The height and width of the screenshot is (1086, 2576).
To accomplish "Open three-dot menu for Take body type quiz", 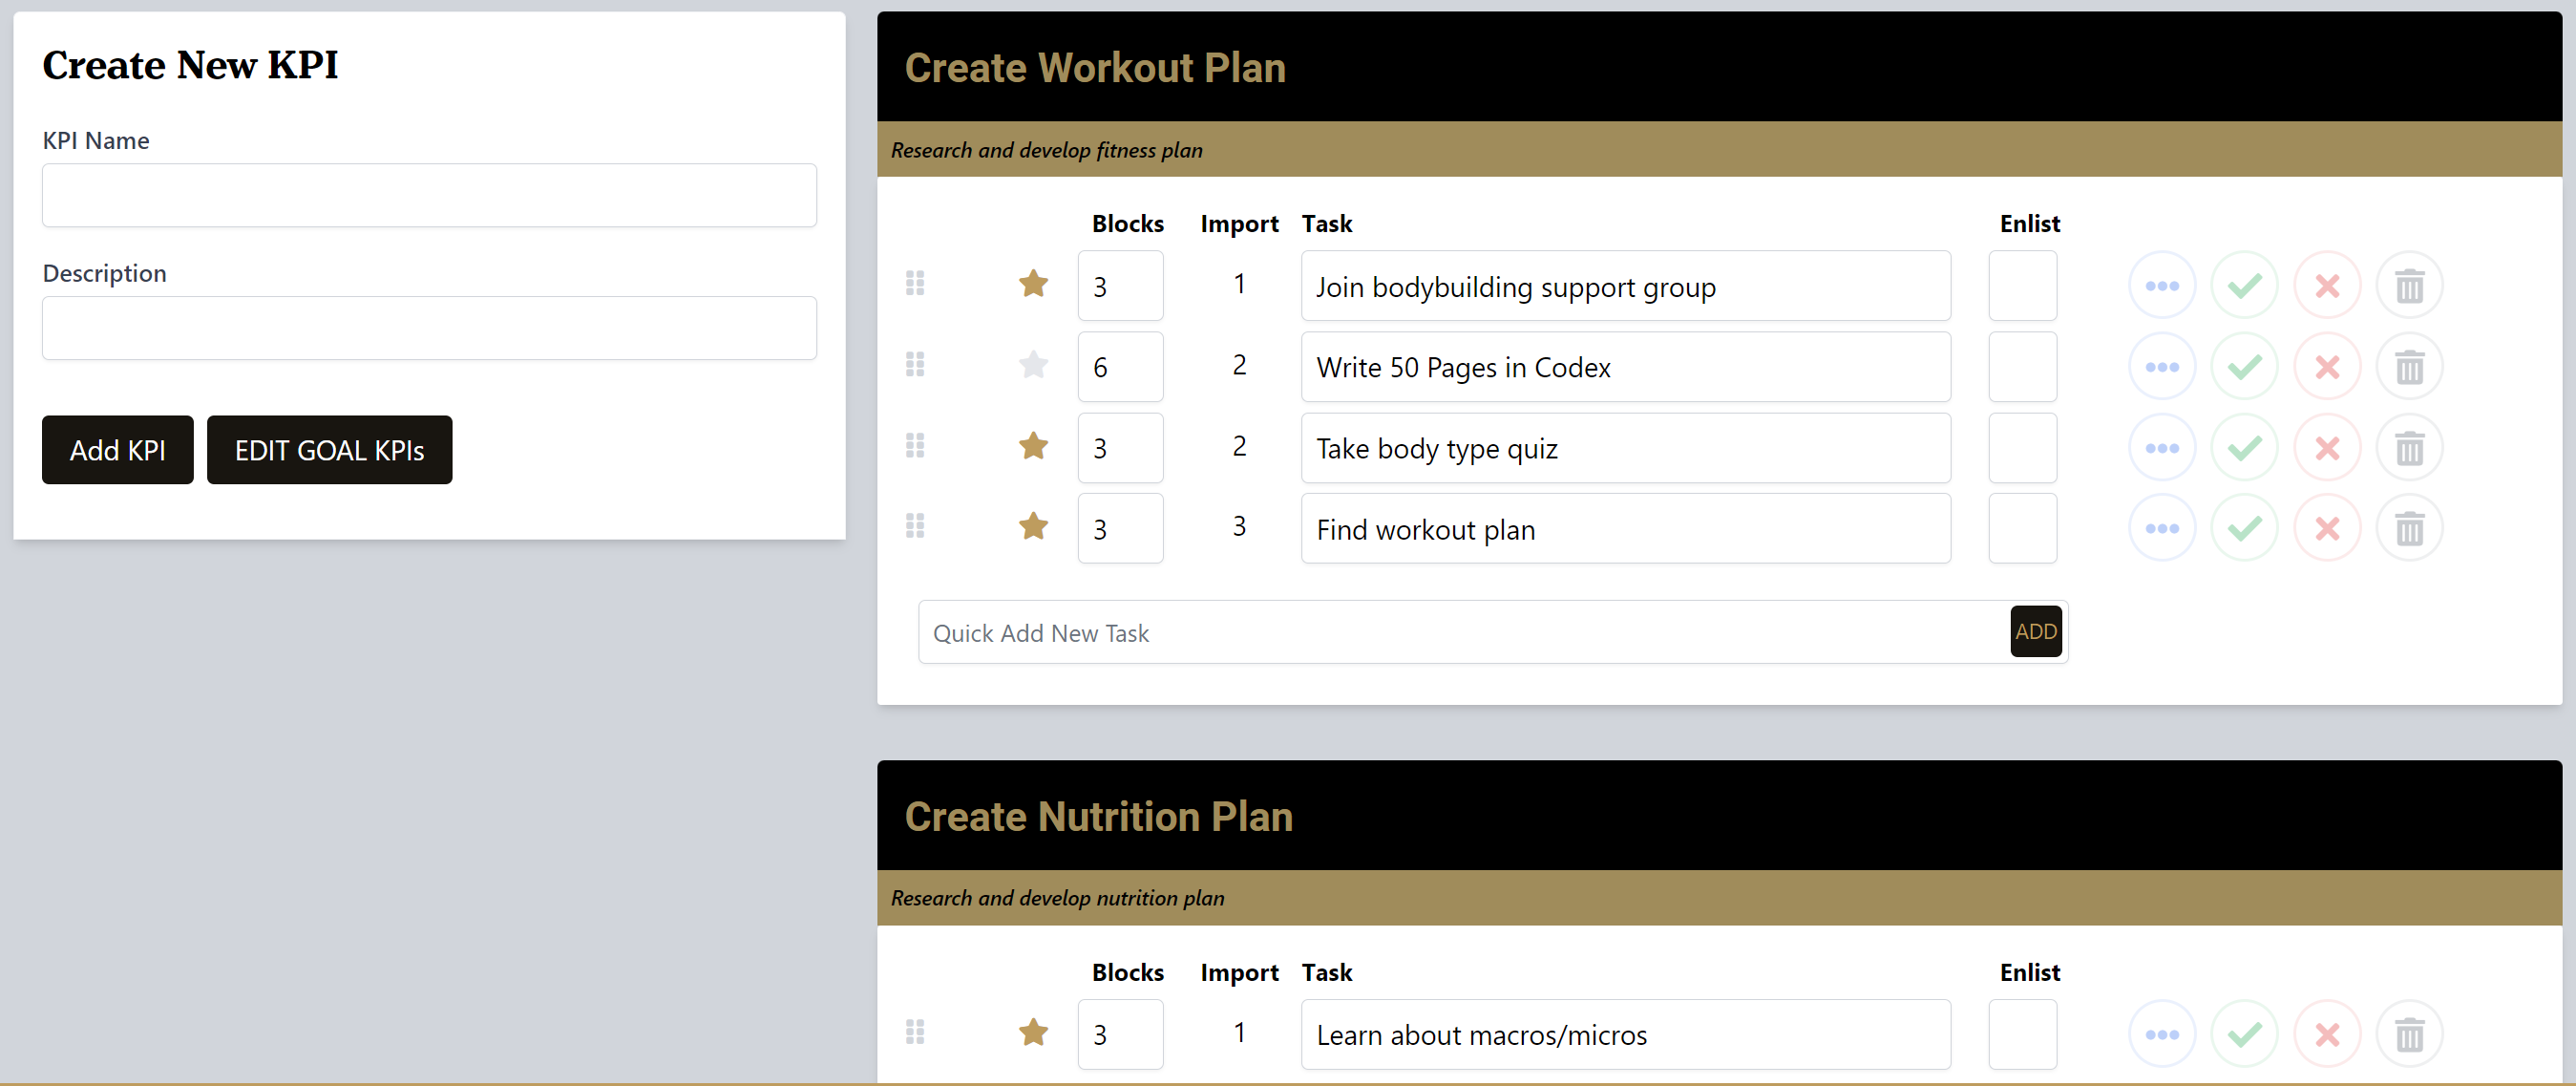I will click(x=2161, y=448).
